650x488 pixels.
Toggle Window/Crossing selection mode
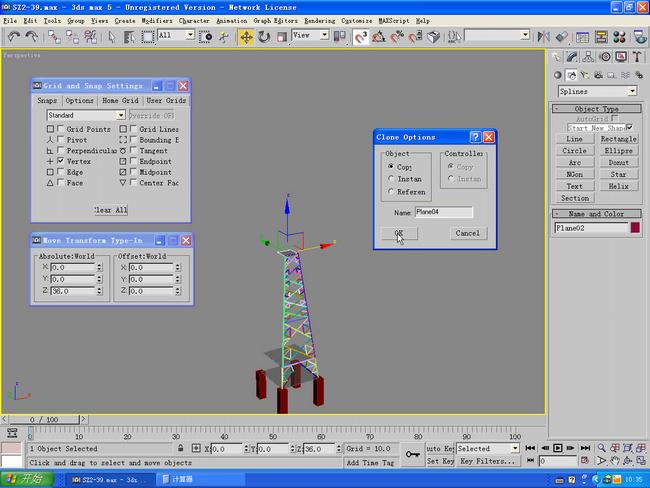pos(206,37)
